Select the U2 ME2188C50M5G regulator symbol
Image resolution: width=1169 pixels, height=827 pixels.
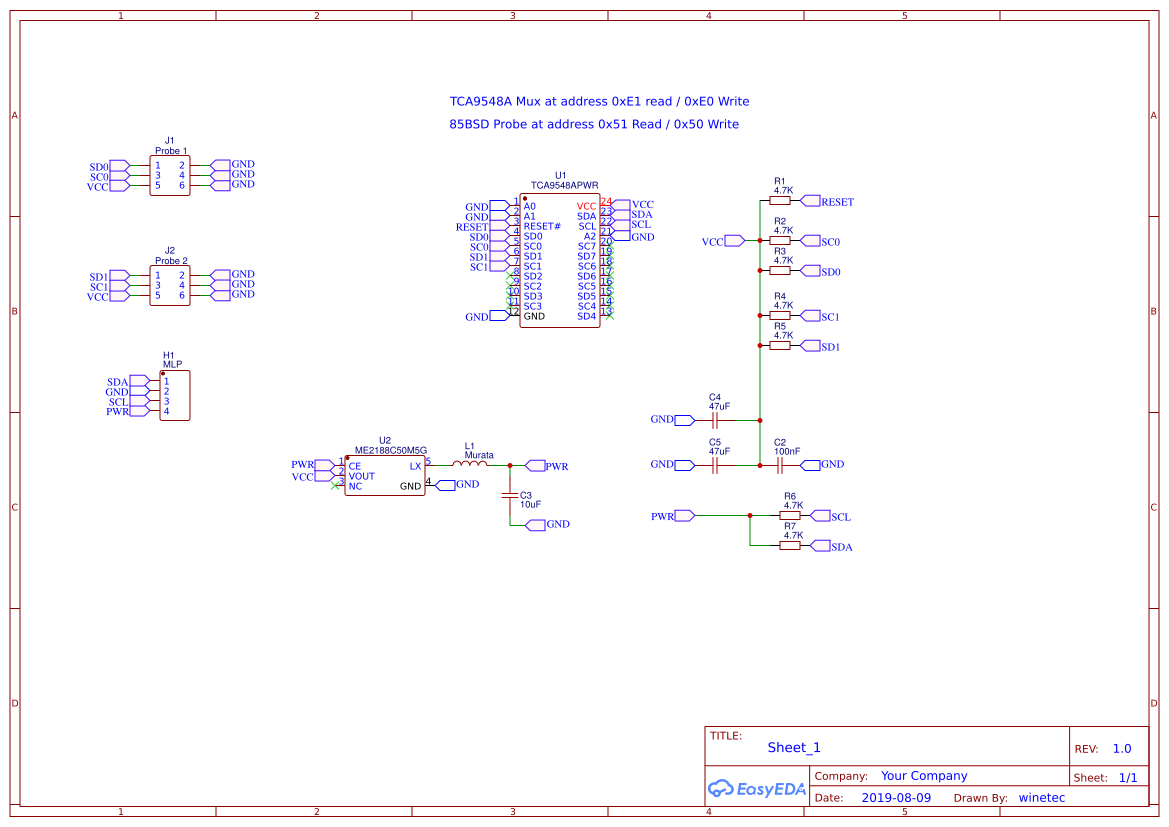pyautogui.click(x=385, y=475)
